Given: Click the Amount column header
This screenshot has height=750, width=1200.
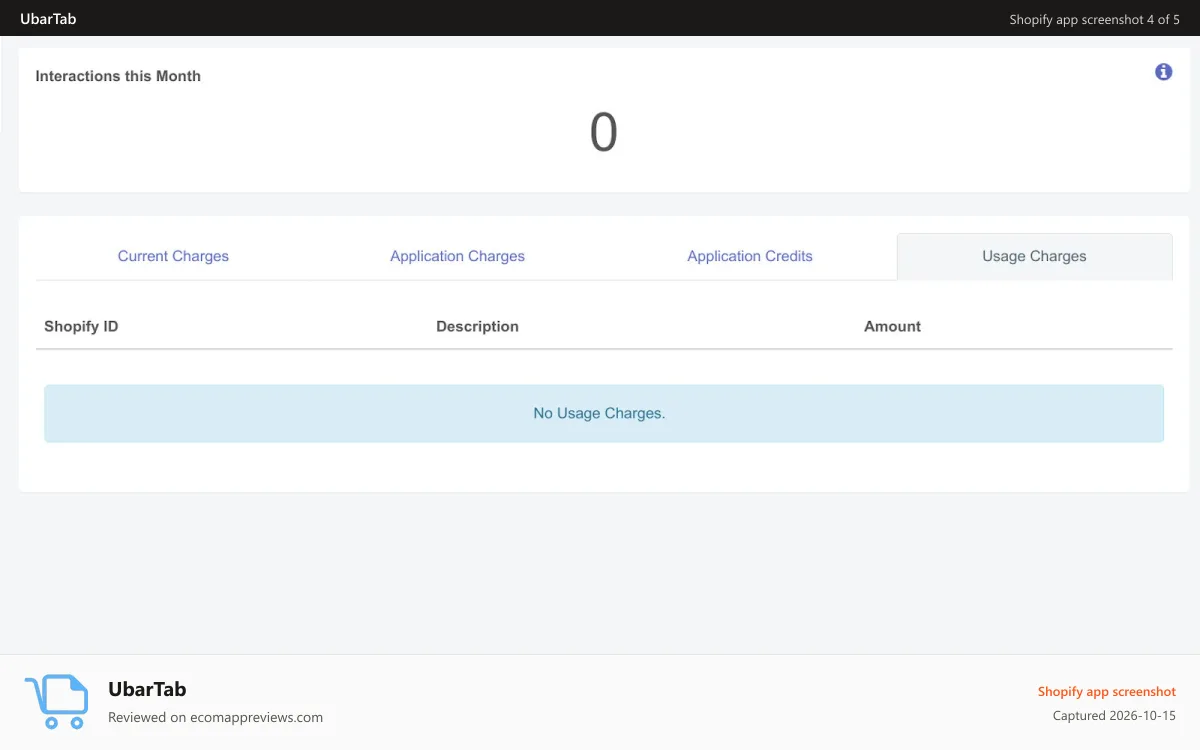Looking at the screenshot, I should 892,326.
